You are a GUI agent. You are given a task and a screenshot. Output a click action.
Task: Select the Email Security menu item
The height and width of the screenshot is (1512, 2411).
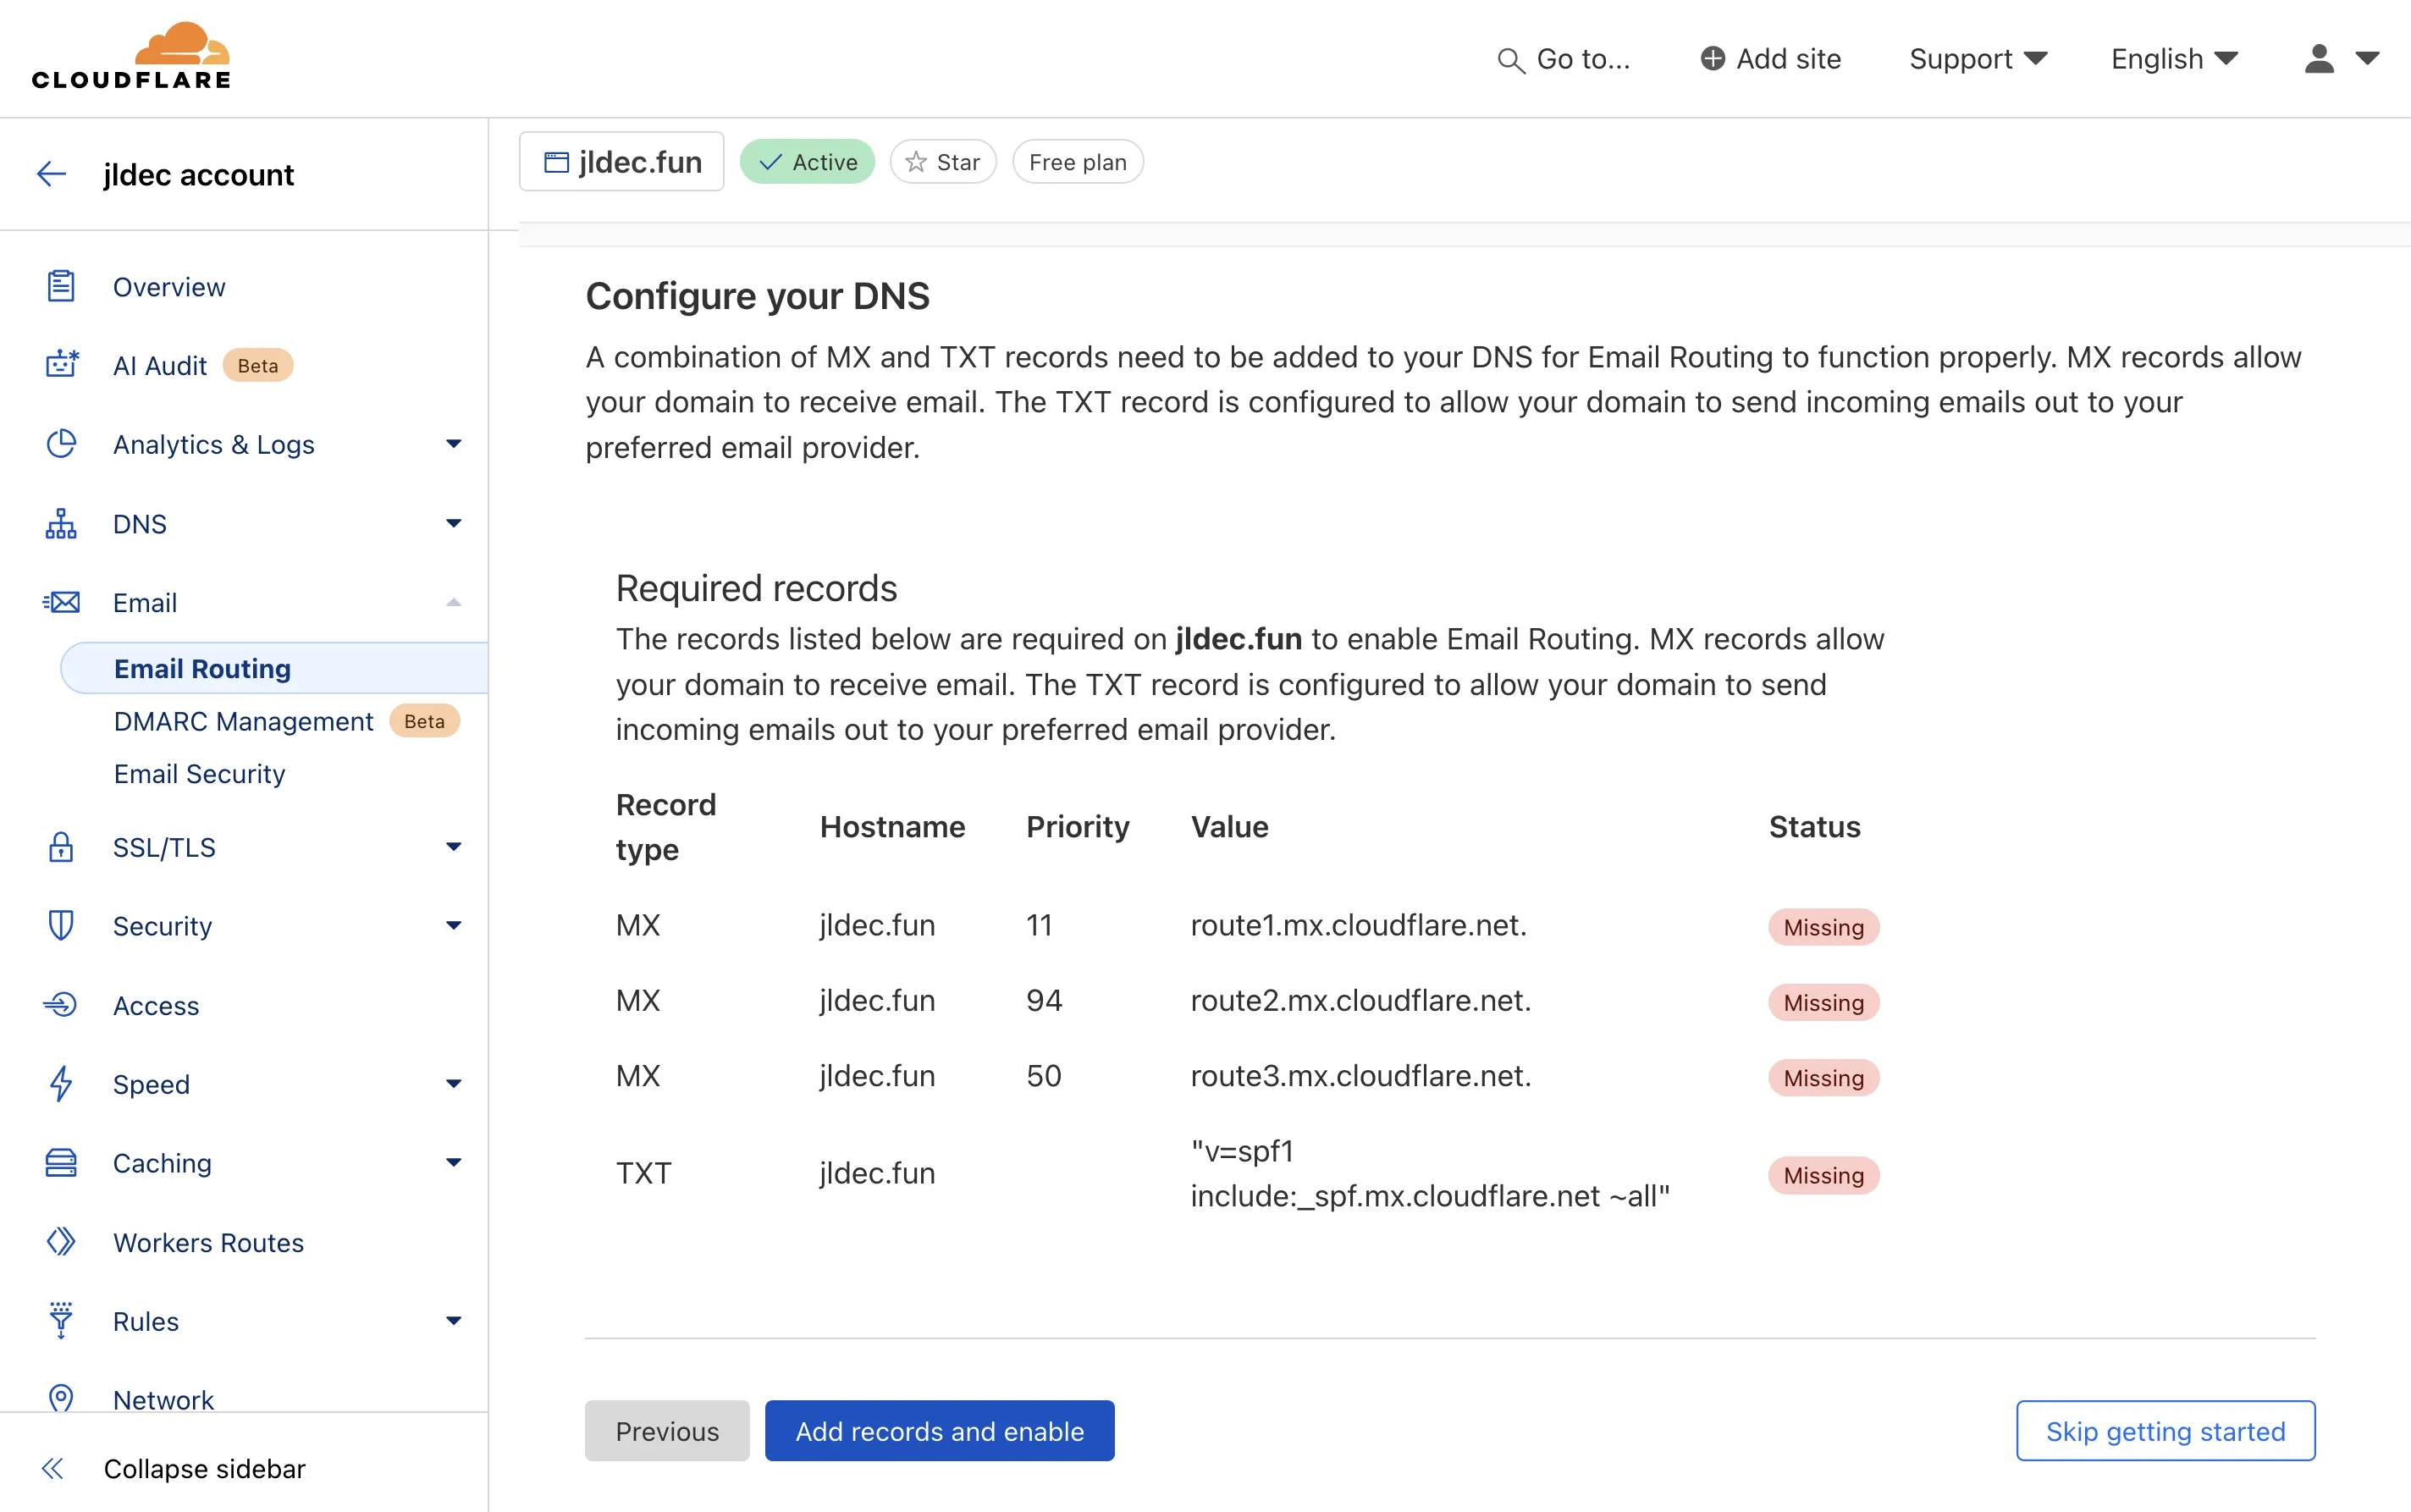tap(197, 772)
